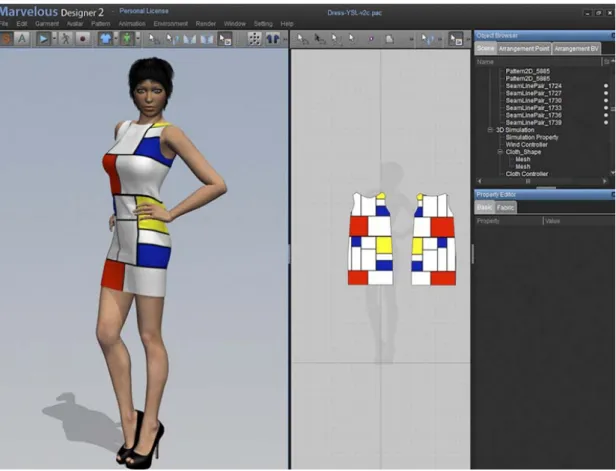The image size is (616, 471).
Task: Collapse the Cloth_Shape tree node
Action: coord(500,152)
